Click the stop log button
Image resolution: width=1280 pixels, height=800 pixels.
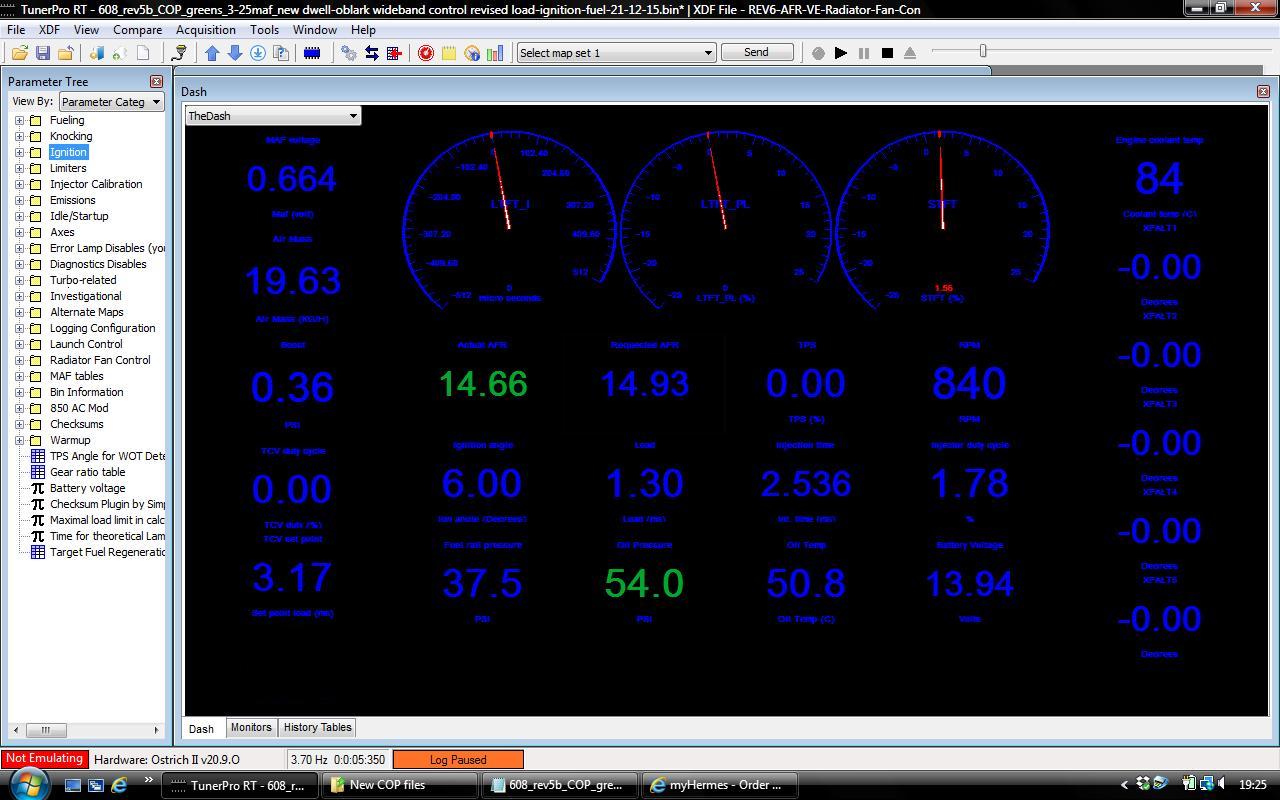tap(887, 53)
